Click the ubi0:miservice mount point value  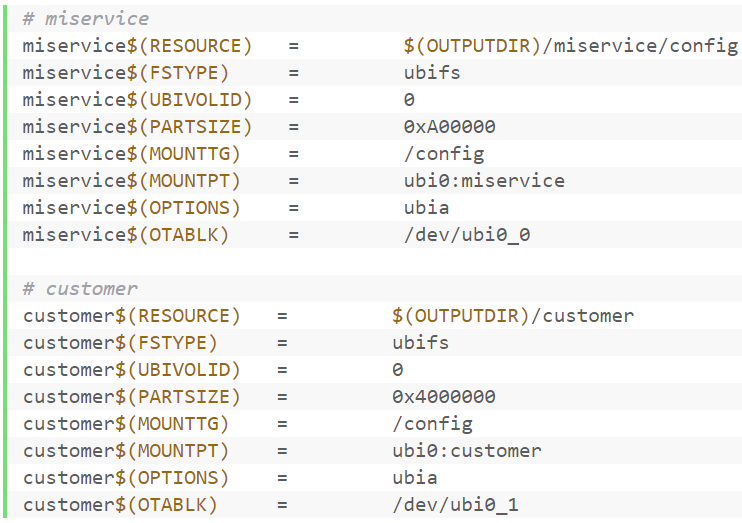484,181
